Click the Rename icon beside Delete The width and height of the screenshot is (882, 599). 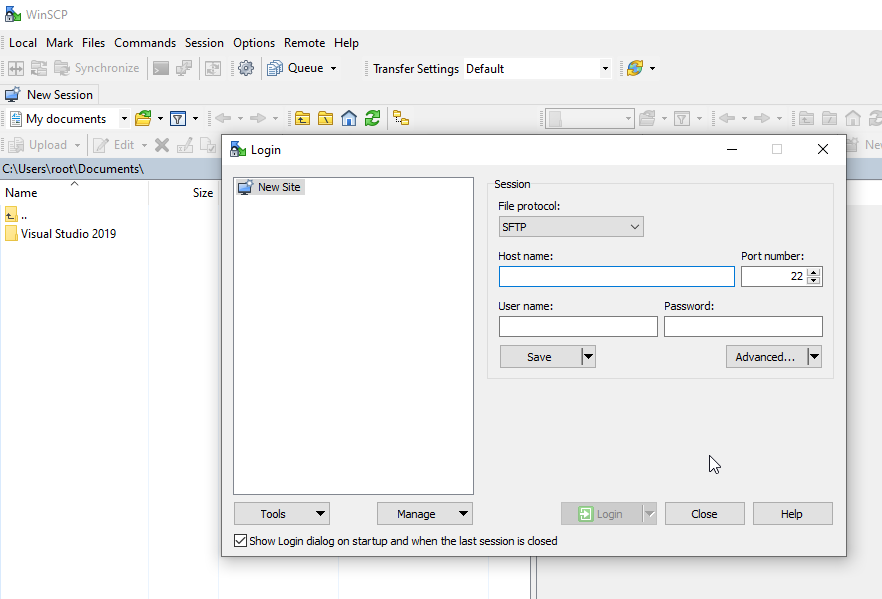click(x=185, y=145)
